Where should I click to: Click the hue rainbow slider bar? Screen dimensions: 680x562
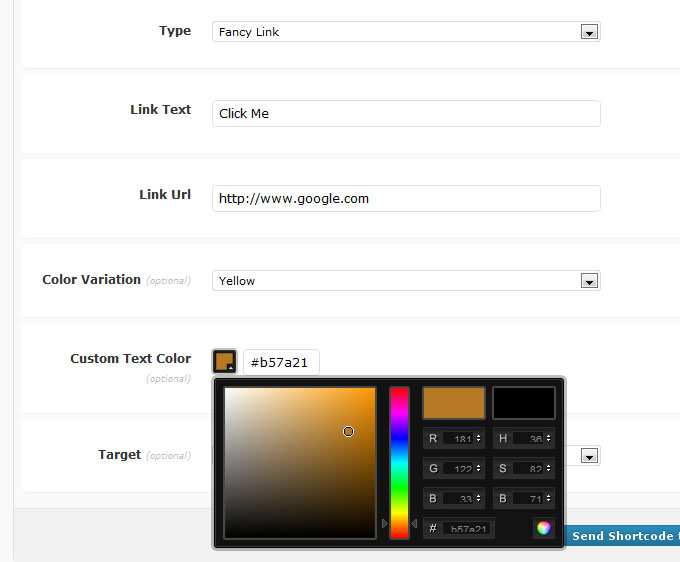coord(399,462)
